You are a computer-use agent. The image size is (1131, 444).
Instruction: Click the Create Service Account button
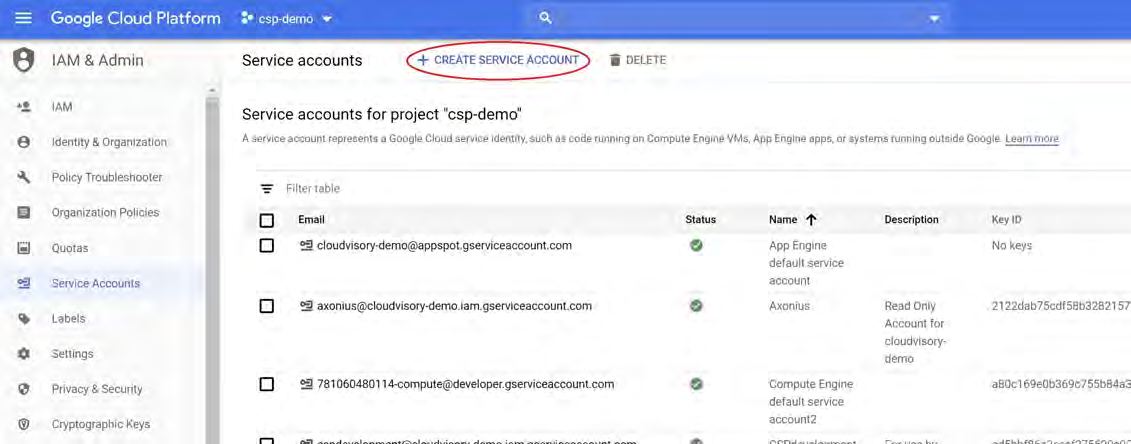coord(498,61)
